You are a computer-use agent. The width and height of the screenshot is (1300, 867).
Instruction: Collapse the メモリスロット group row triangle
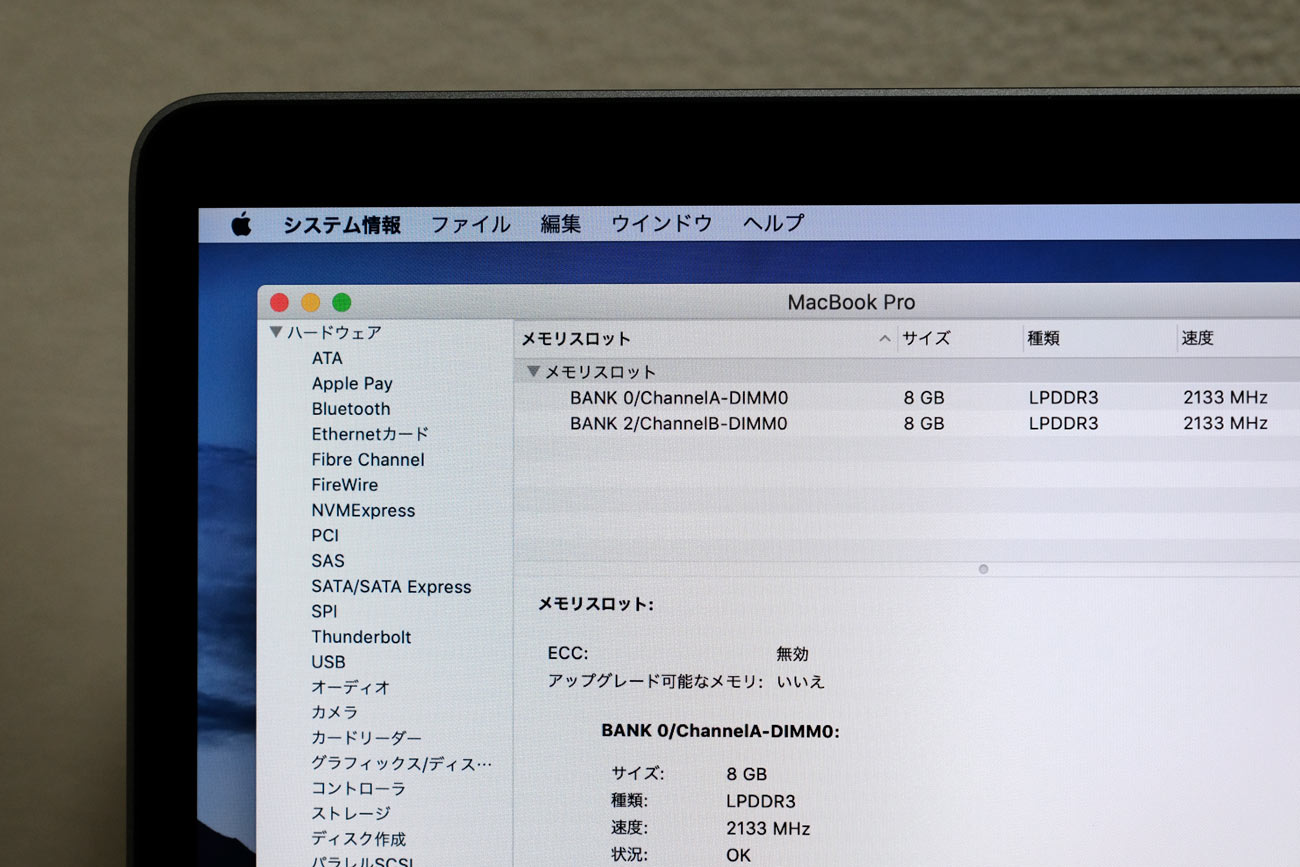pos(533,371)
